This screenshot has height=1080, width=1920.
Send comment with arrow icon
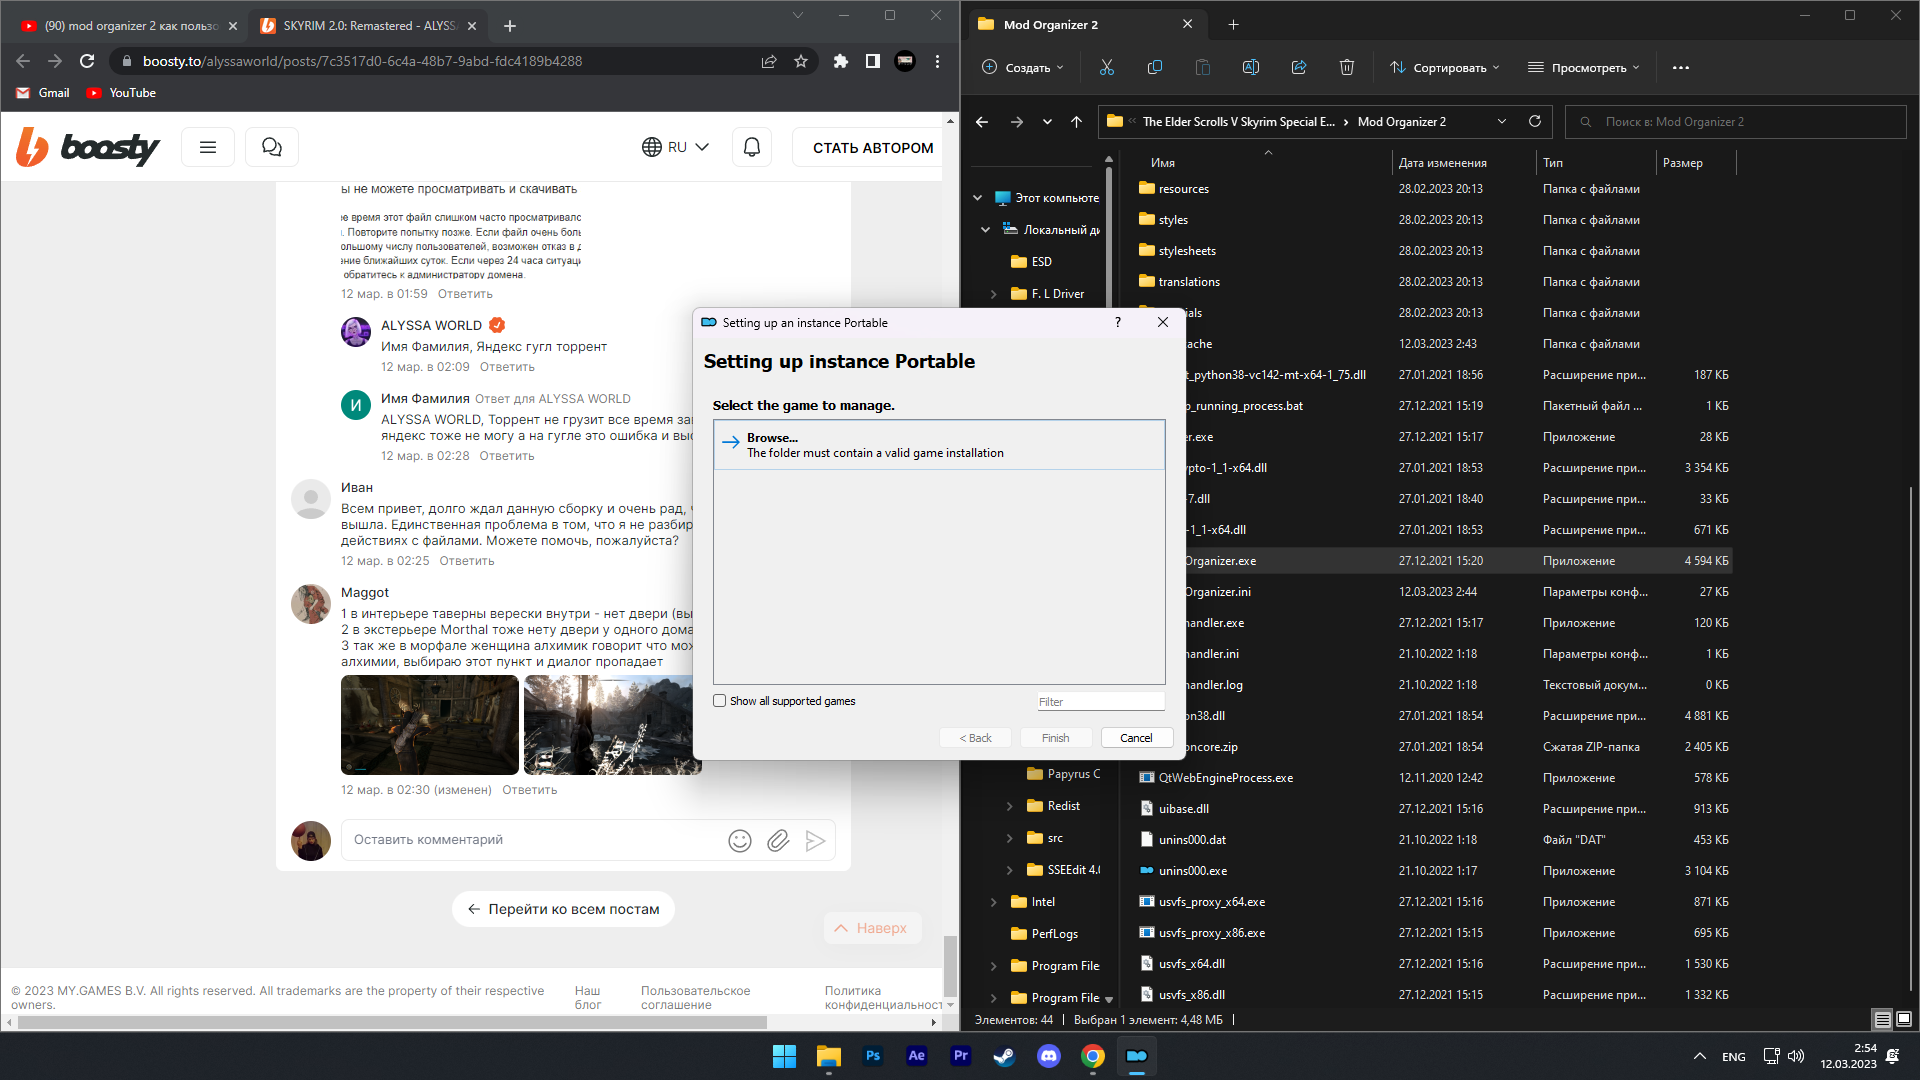click(815, 840)
